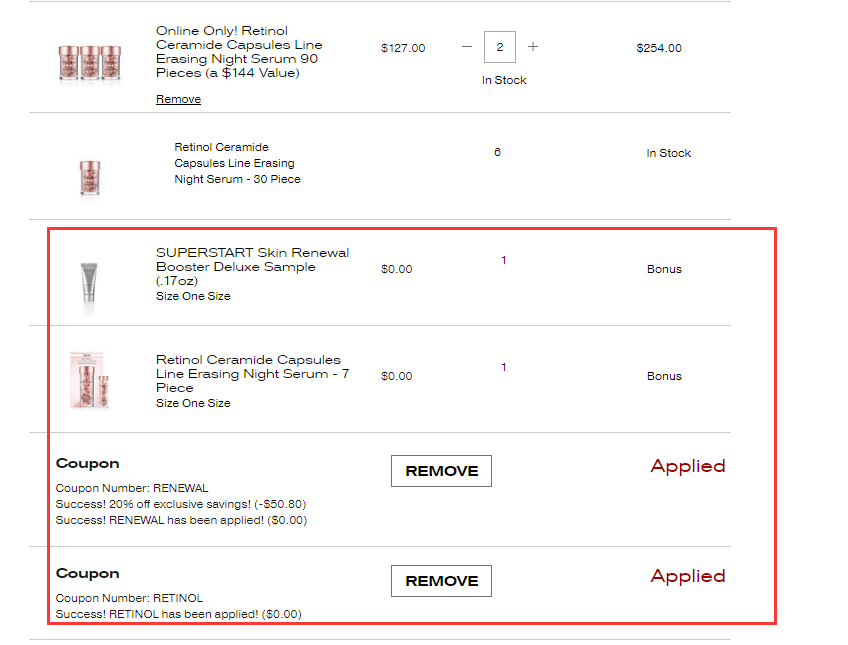Viewport: 848px width, 645px height.
Task: Decrease quantity with the minus icon
Action: pyautogui.click(x=467, y=47)
